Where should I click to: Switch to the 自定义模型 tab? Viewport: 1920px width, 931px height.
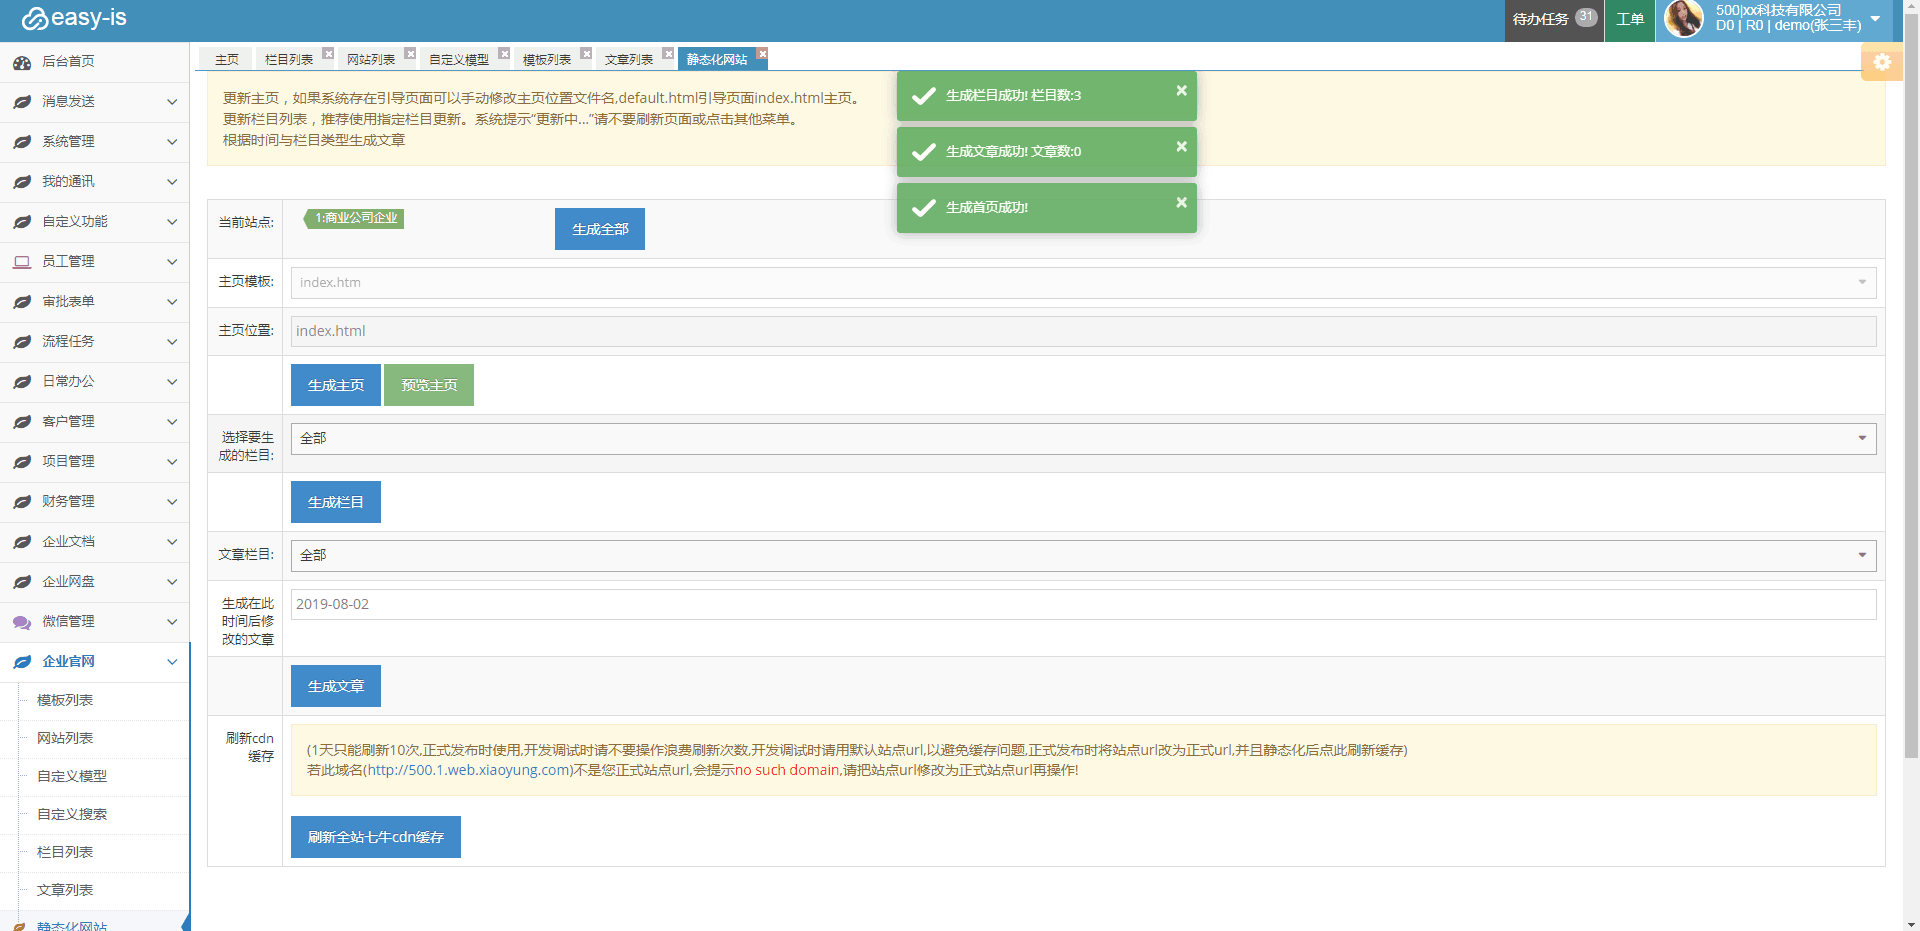tap(459, 59)
